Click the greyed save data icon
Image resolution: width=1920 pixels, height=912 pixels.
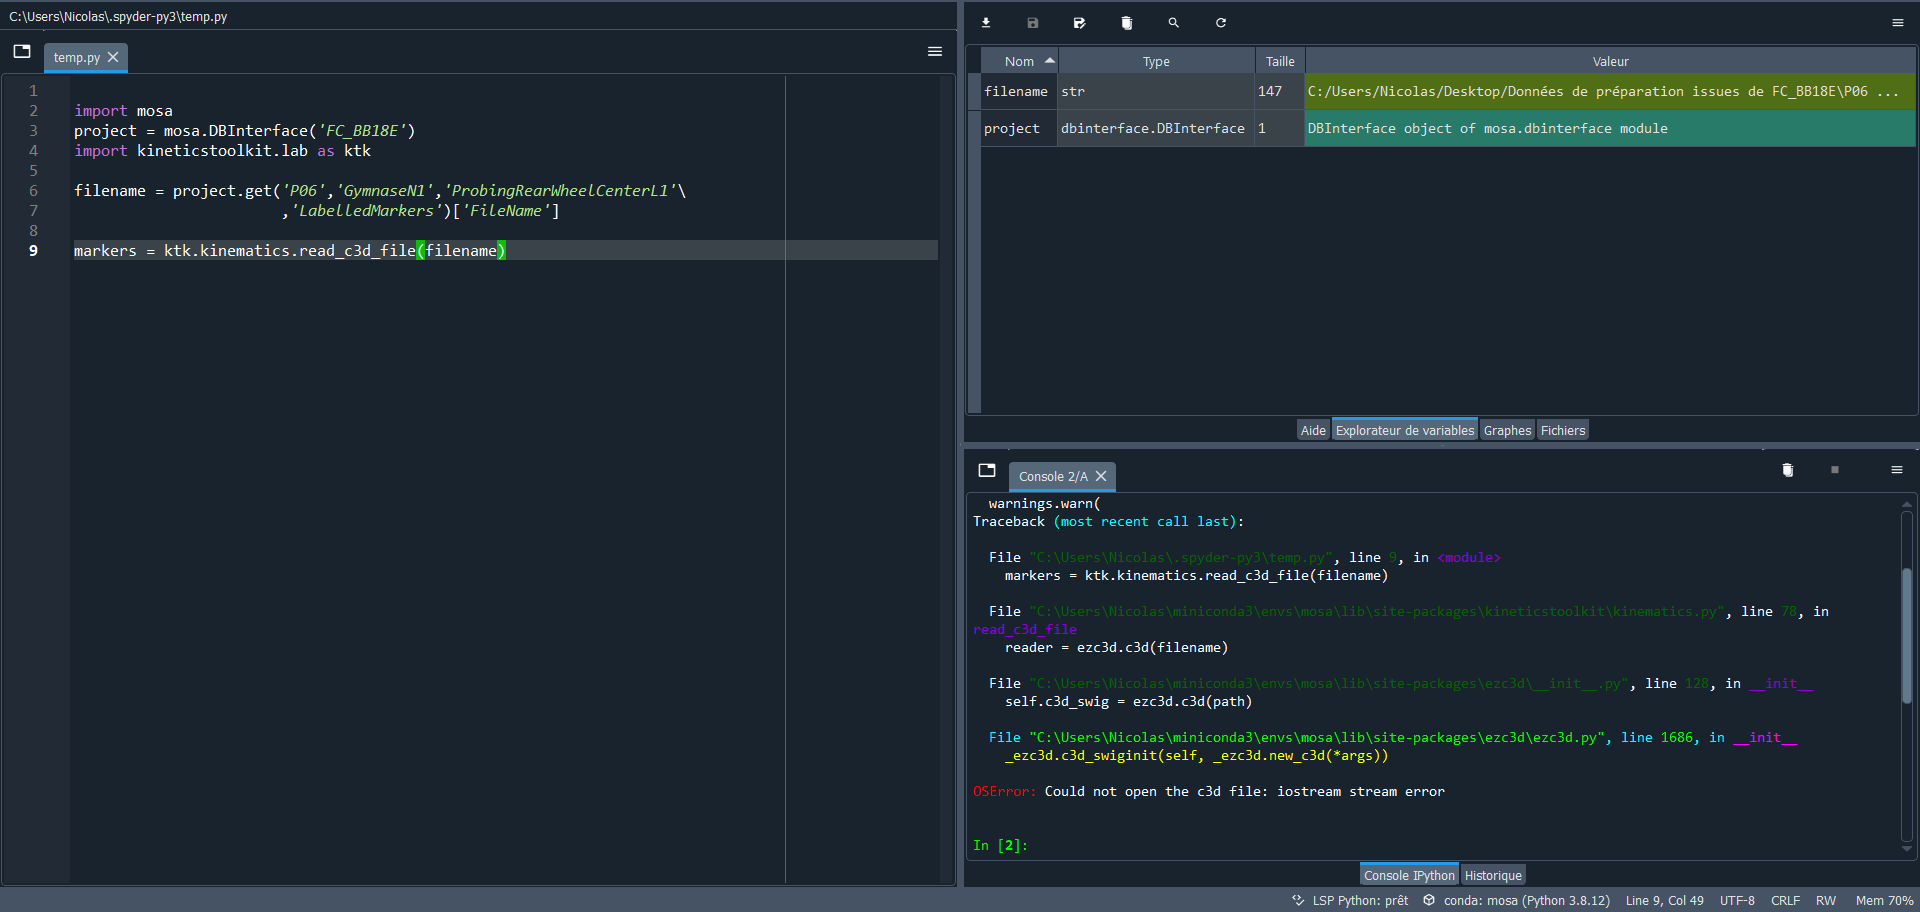click(x=1033, y=23)
